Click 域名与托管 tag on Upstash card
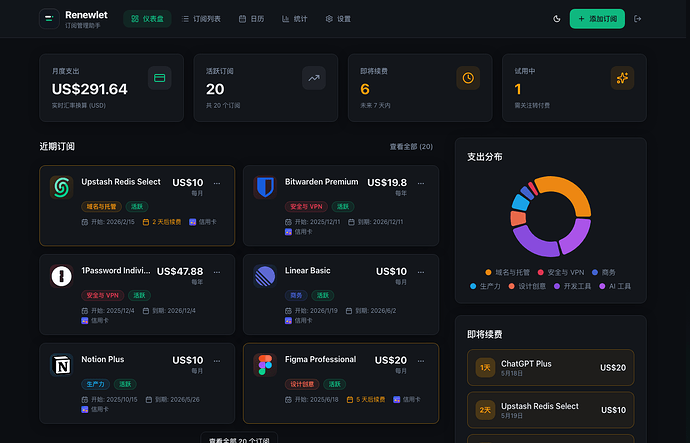The width and height of the screenshot is (690, 443). (101, 206)
